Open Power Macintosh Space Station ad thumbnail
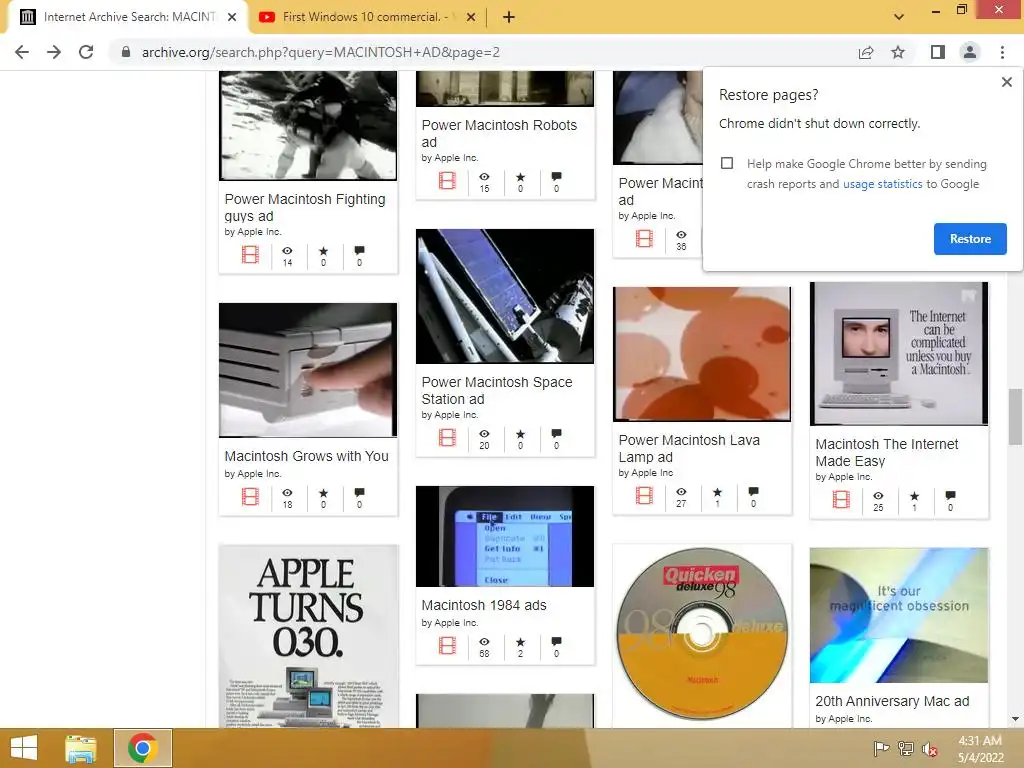 click(505, 296)
